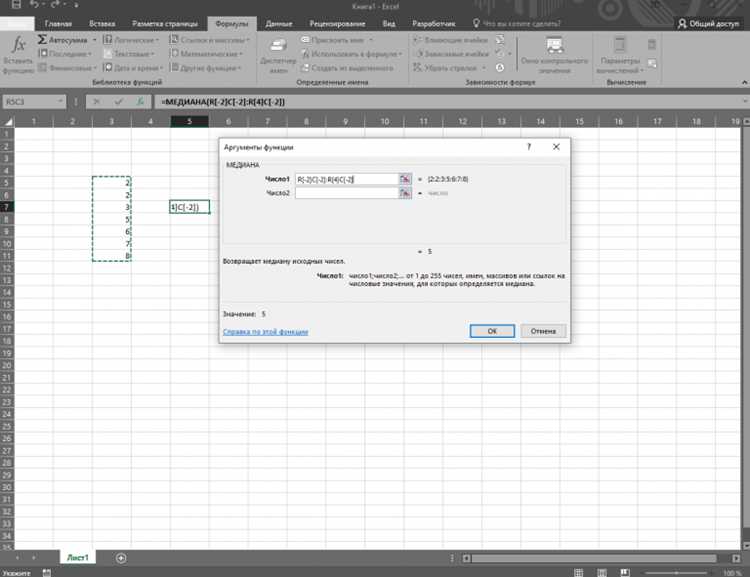Click the Число1 argument field

pos(347,179)
